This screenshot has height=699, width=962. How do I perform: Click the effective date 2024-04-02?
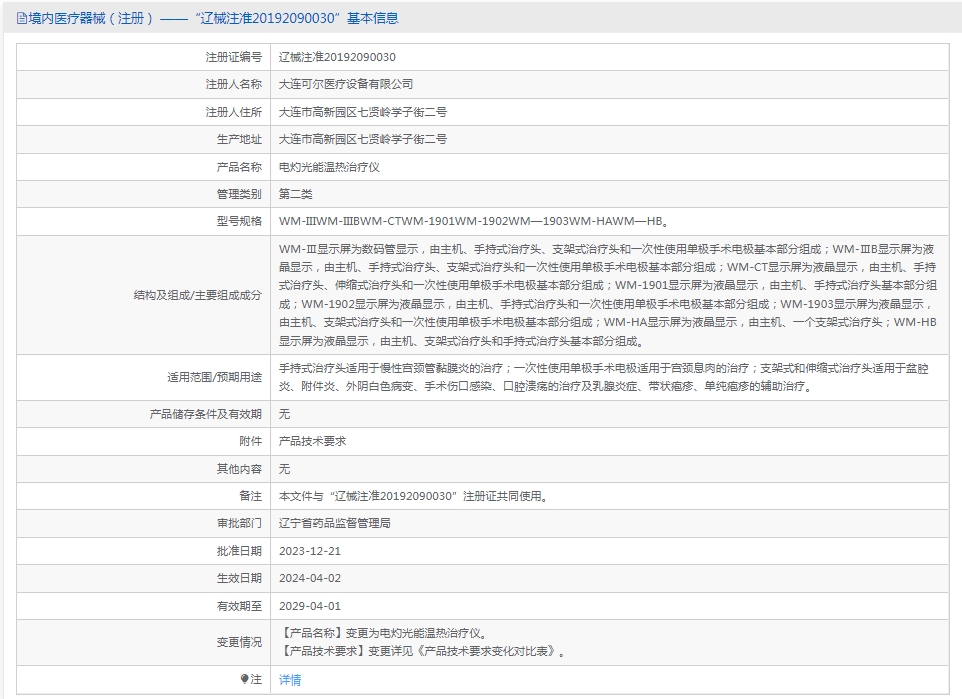tap(310, 578)
